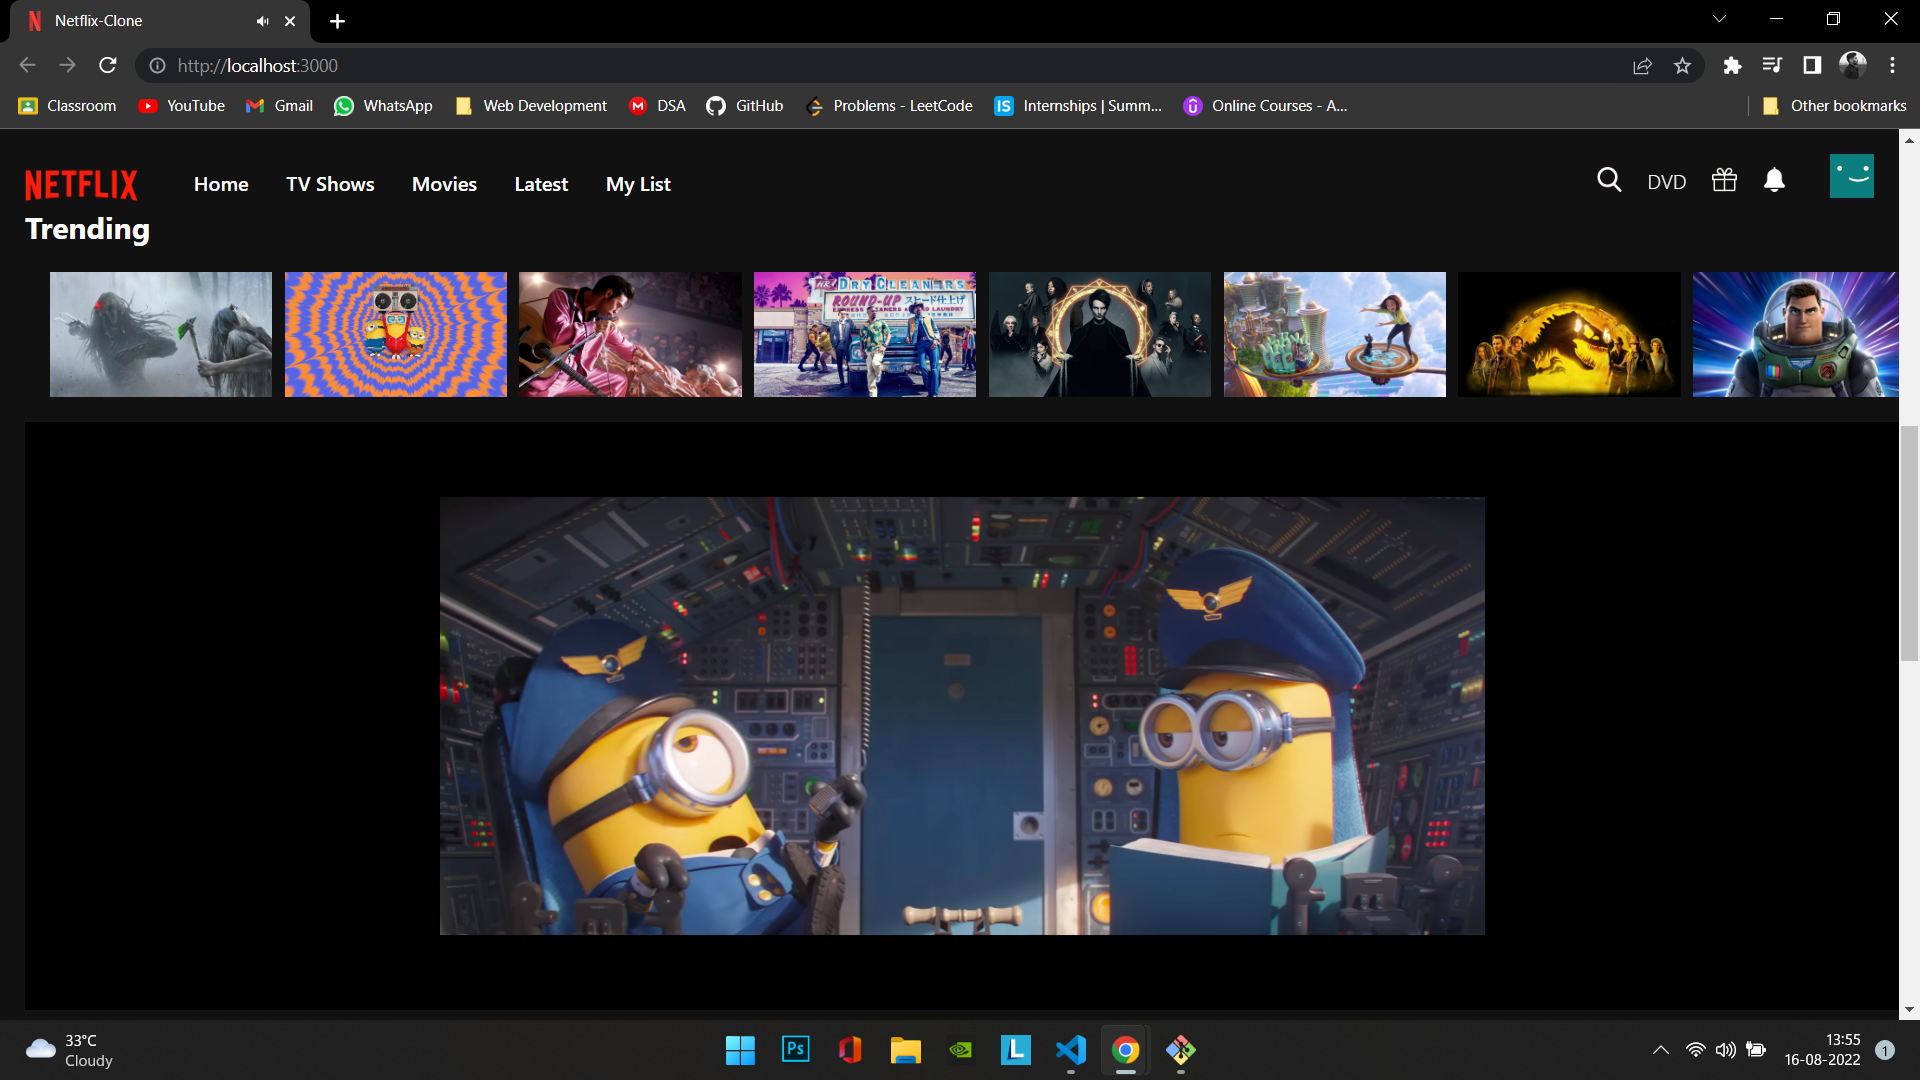This screenshot has height=1080, width=1920.
Task: Open GitHub bookmark
Action: (x=745, y=106)
